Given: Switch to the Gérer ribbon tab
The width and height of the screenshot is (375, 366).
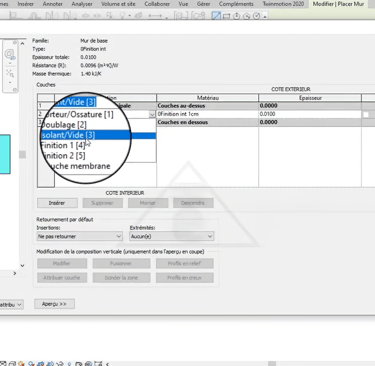Looking at the screenshot, I should click(x=203, y=4).
